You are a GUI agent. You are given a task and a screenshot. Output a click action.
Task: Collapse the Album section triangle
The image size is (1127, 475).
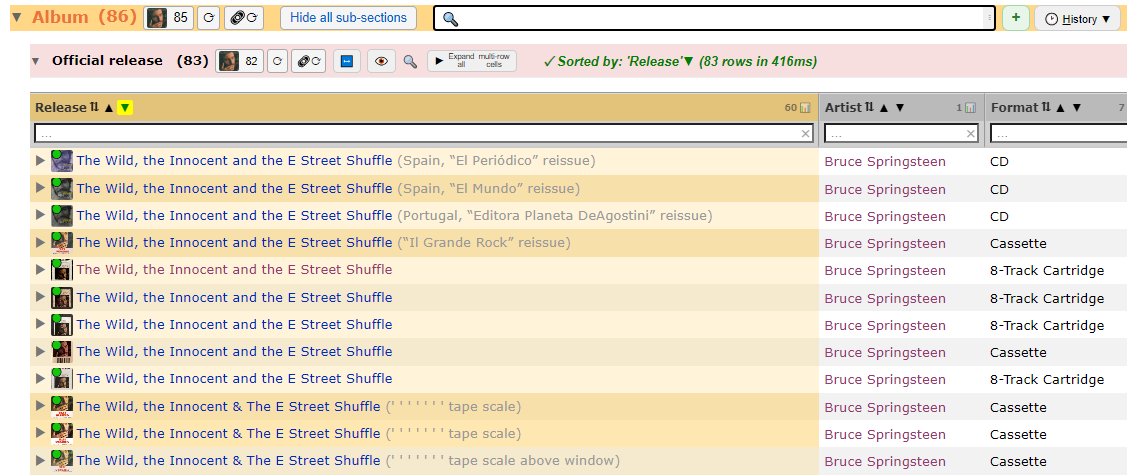click(x=17, y=17)
